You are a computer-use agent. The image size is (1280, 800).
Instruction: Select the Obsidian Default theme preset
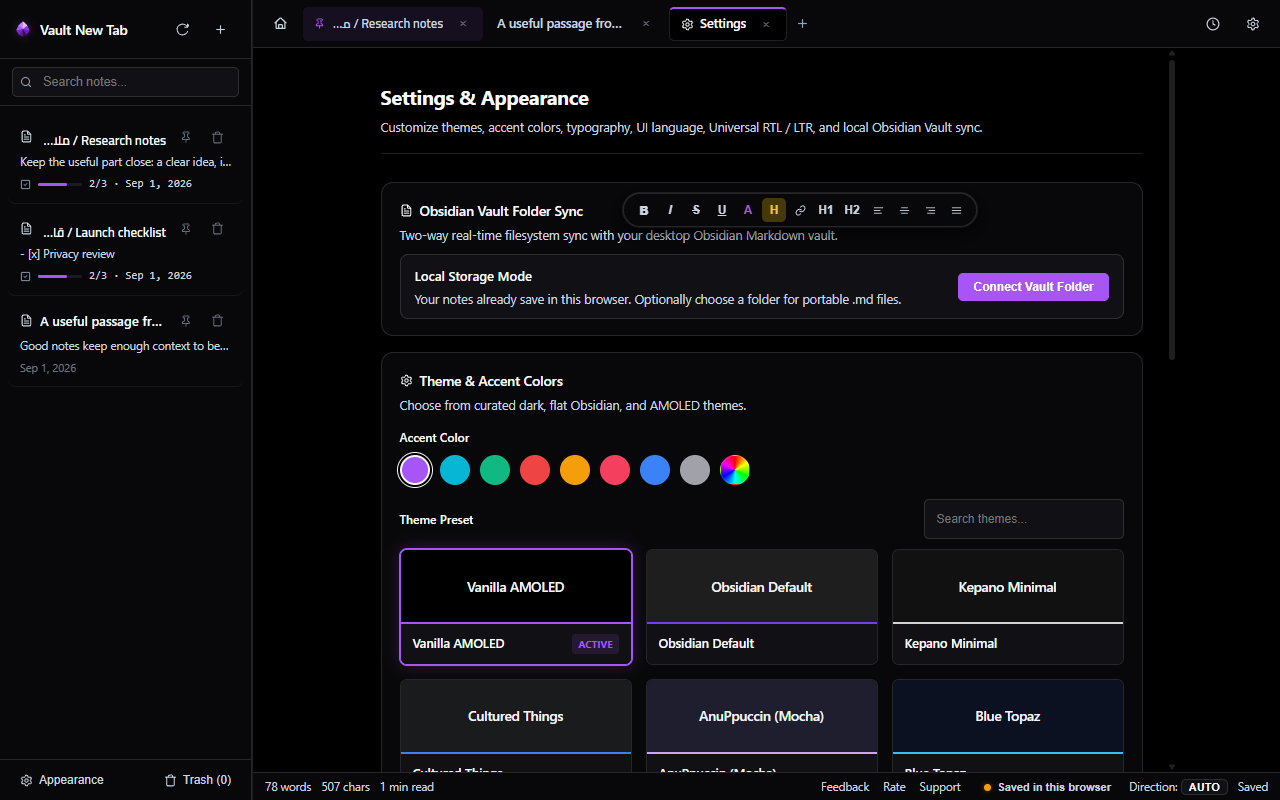762,607
